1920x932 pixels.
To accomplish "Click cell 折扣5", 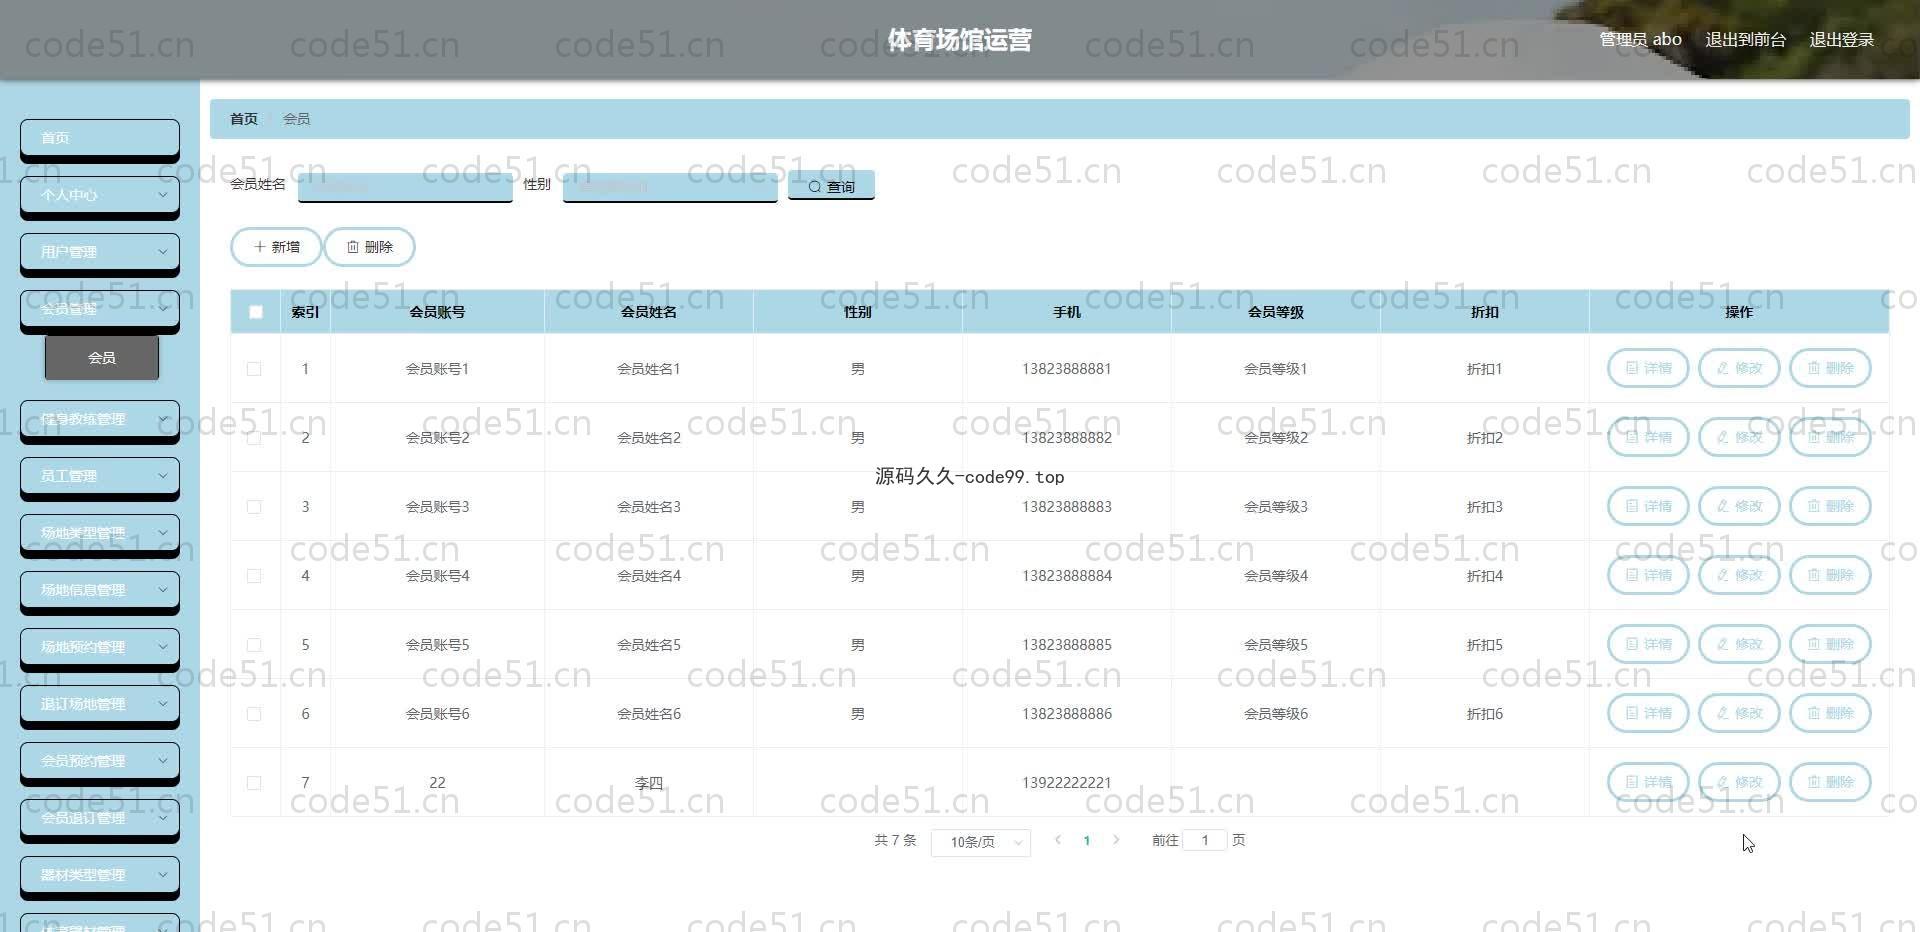I will coord(1484,645).
